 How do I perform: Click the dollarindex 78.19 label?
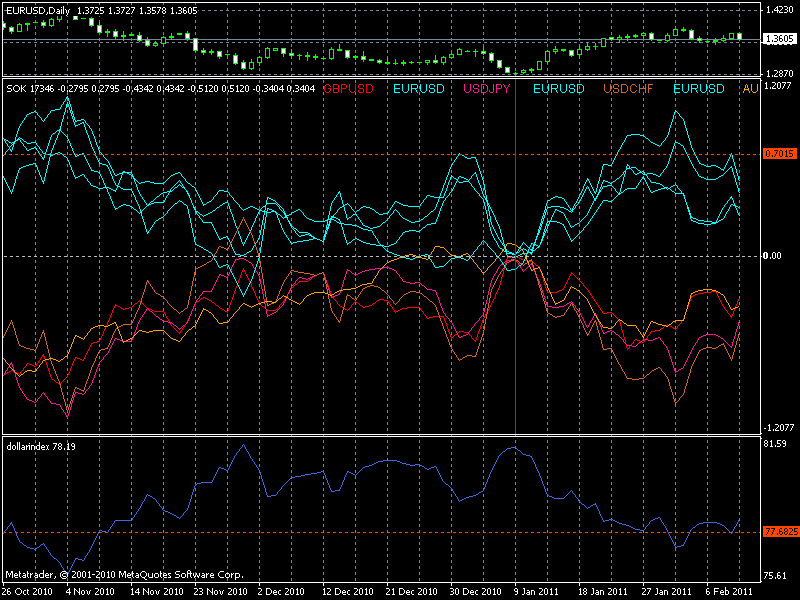[x=41, y=446]
